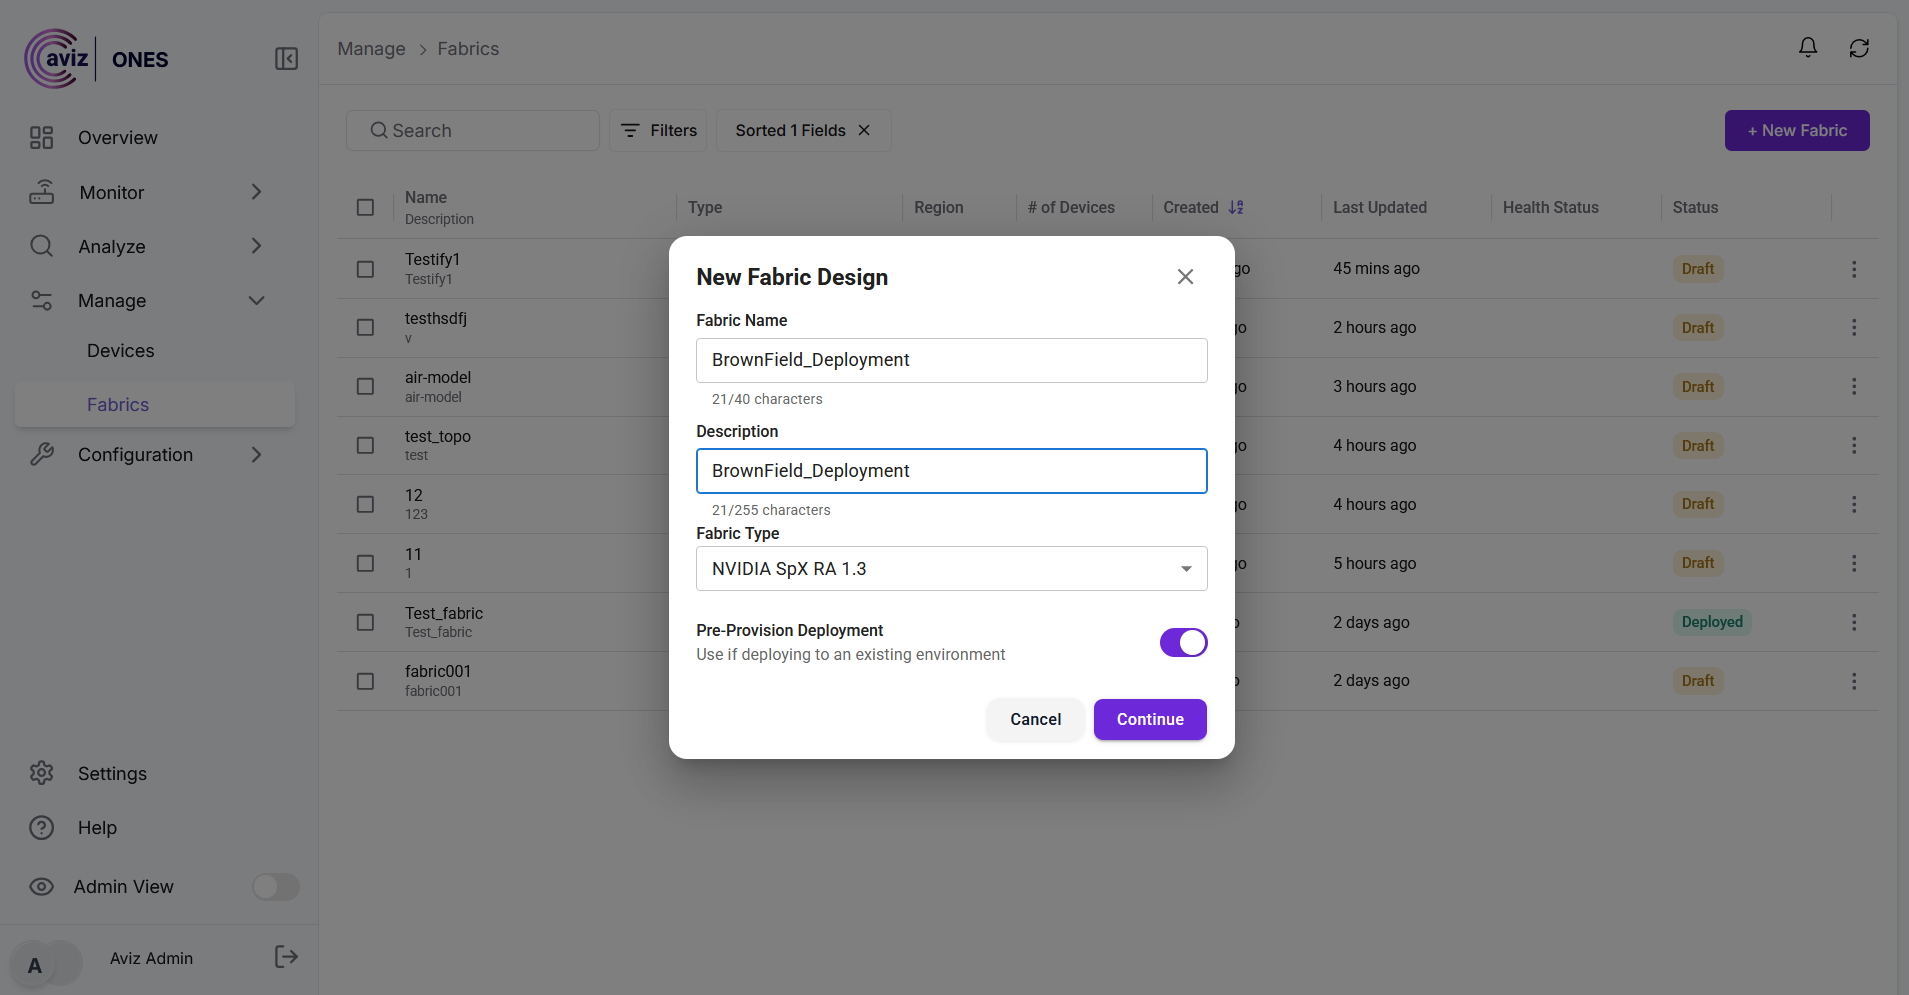Open the Fabric Type dropdown
The width and height of the screenshot is (1909, 995).
click(950, 568)
